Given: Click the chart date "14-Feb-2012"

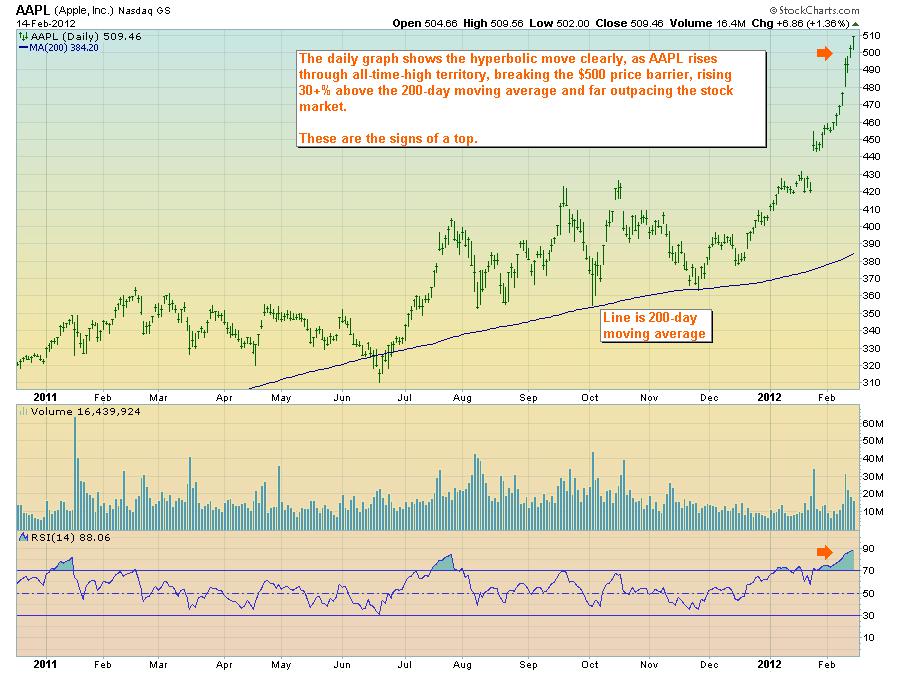Looking at the screenshot, I should 46,24.
